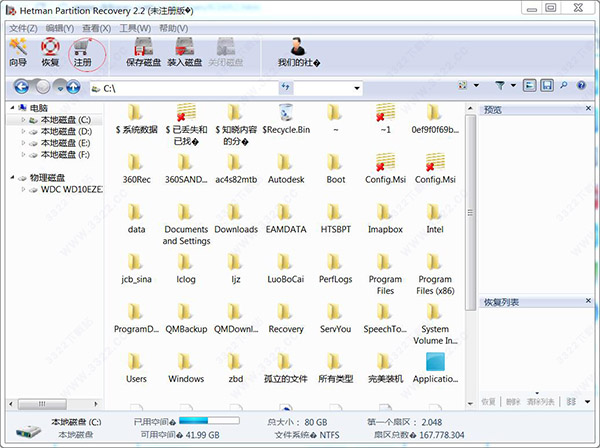This screenshot has height=448, width=600.
Task: Open 我们的社 community icon
Action: 298,52
